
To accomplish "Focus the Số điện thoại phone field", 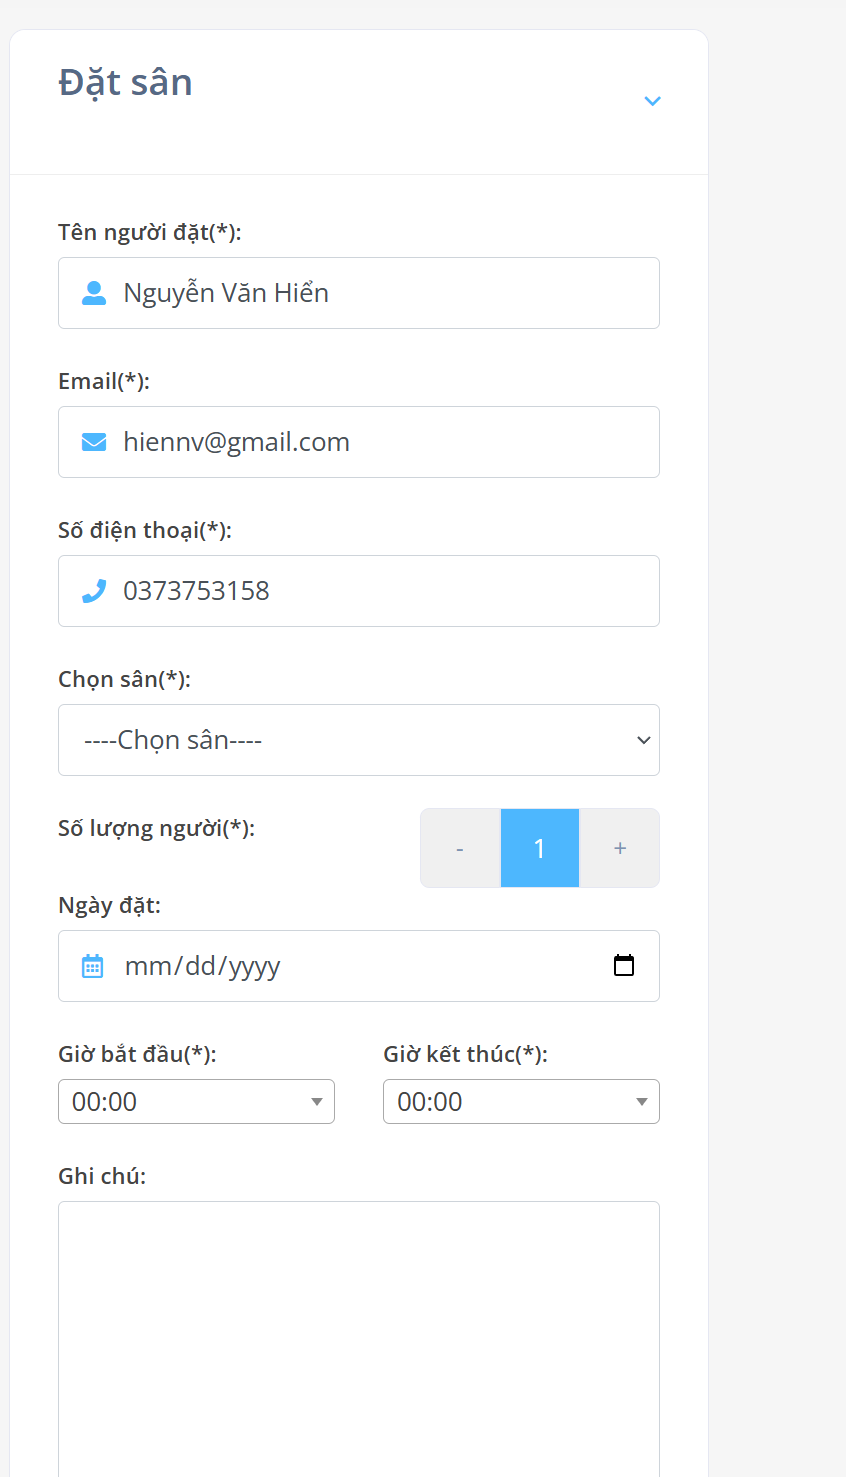I will pyautogui.click(x=359, y=591).
